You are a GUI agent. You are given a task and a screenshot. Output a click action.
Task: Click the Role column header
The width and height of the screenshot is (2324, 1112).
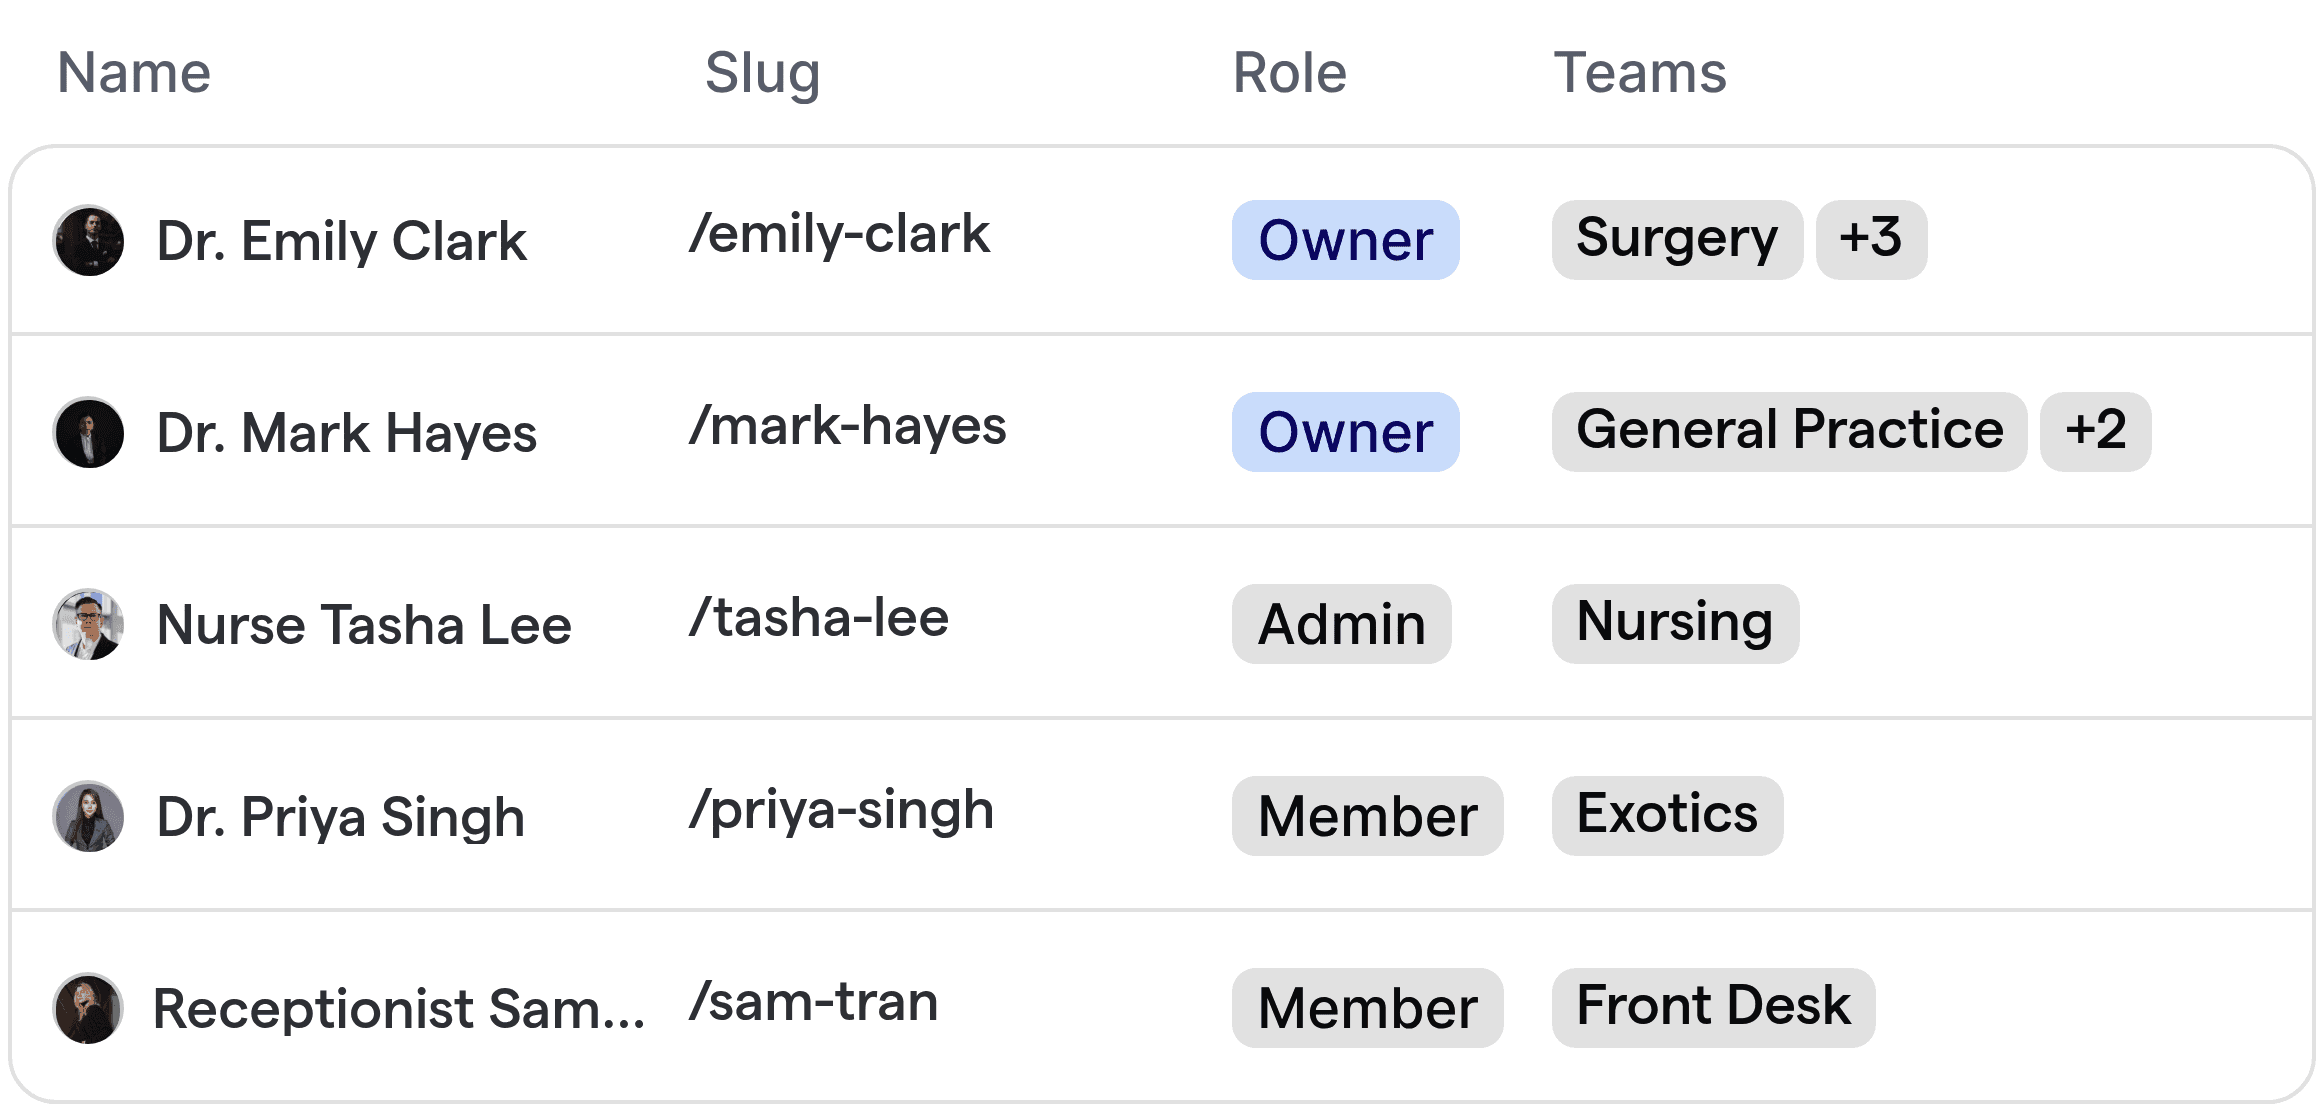(1288, 71)
